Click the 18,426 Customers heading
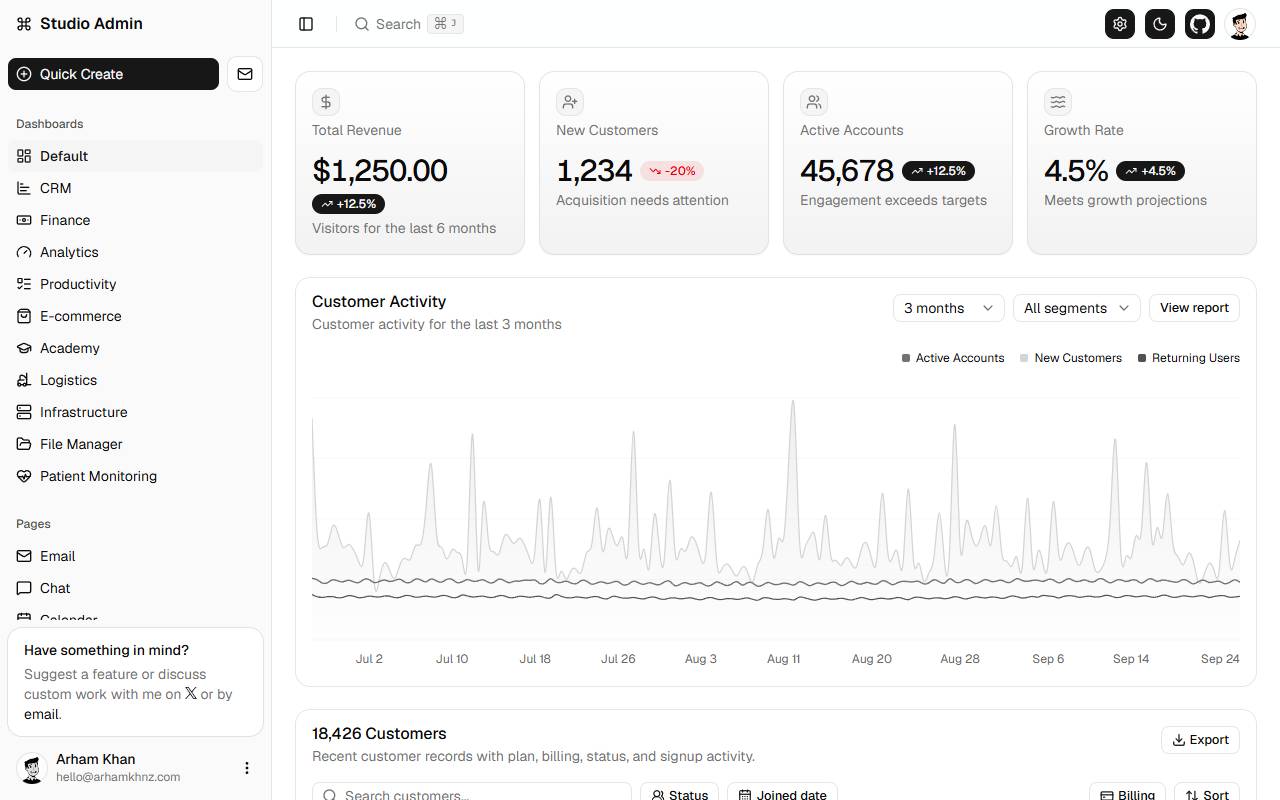The height and width of the screenshot is (800, 1280). click(x=379, y=733)
